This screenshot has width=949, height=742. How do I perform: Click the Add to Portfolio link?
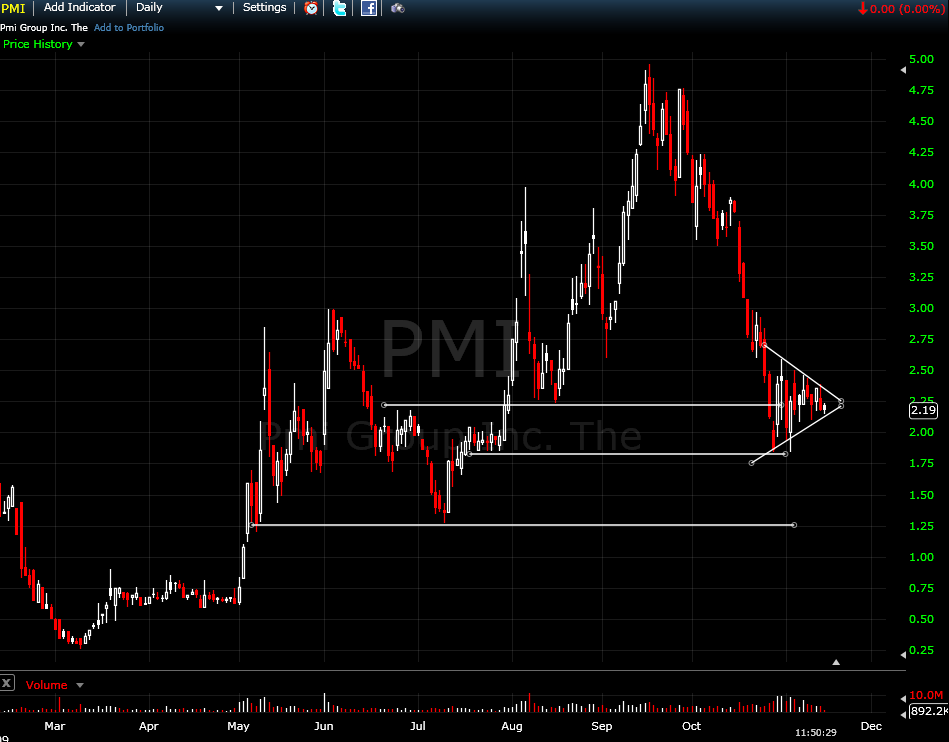[x=129, y=27]
